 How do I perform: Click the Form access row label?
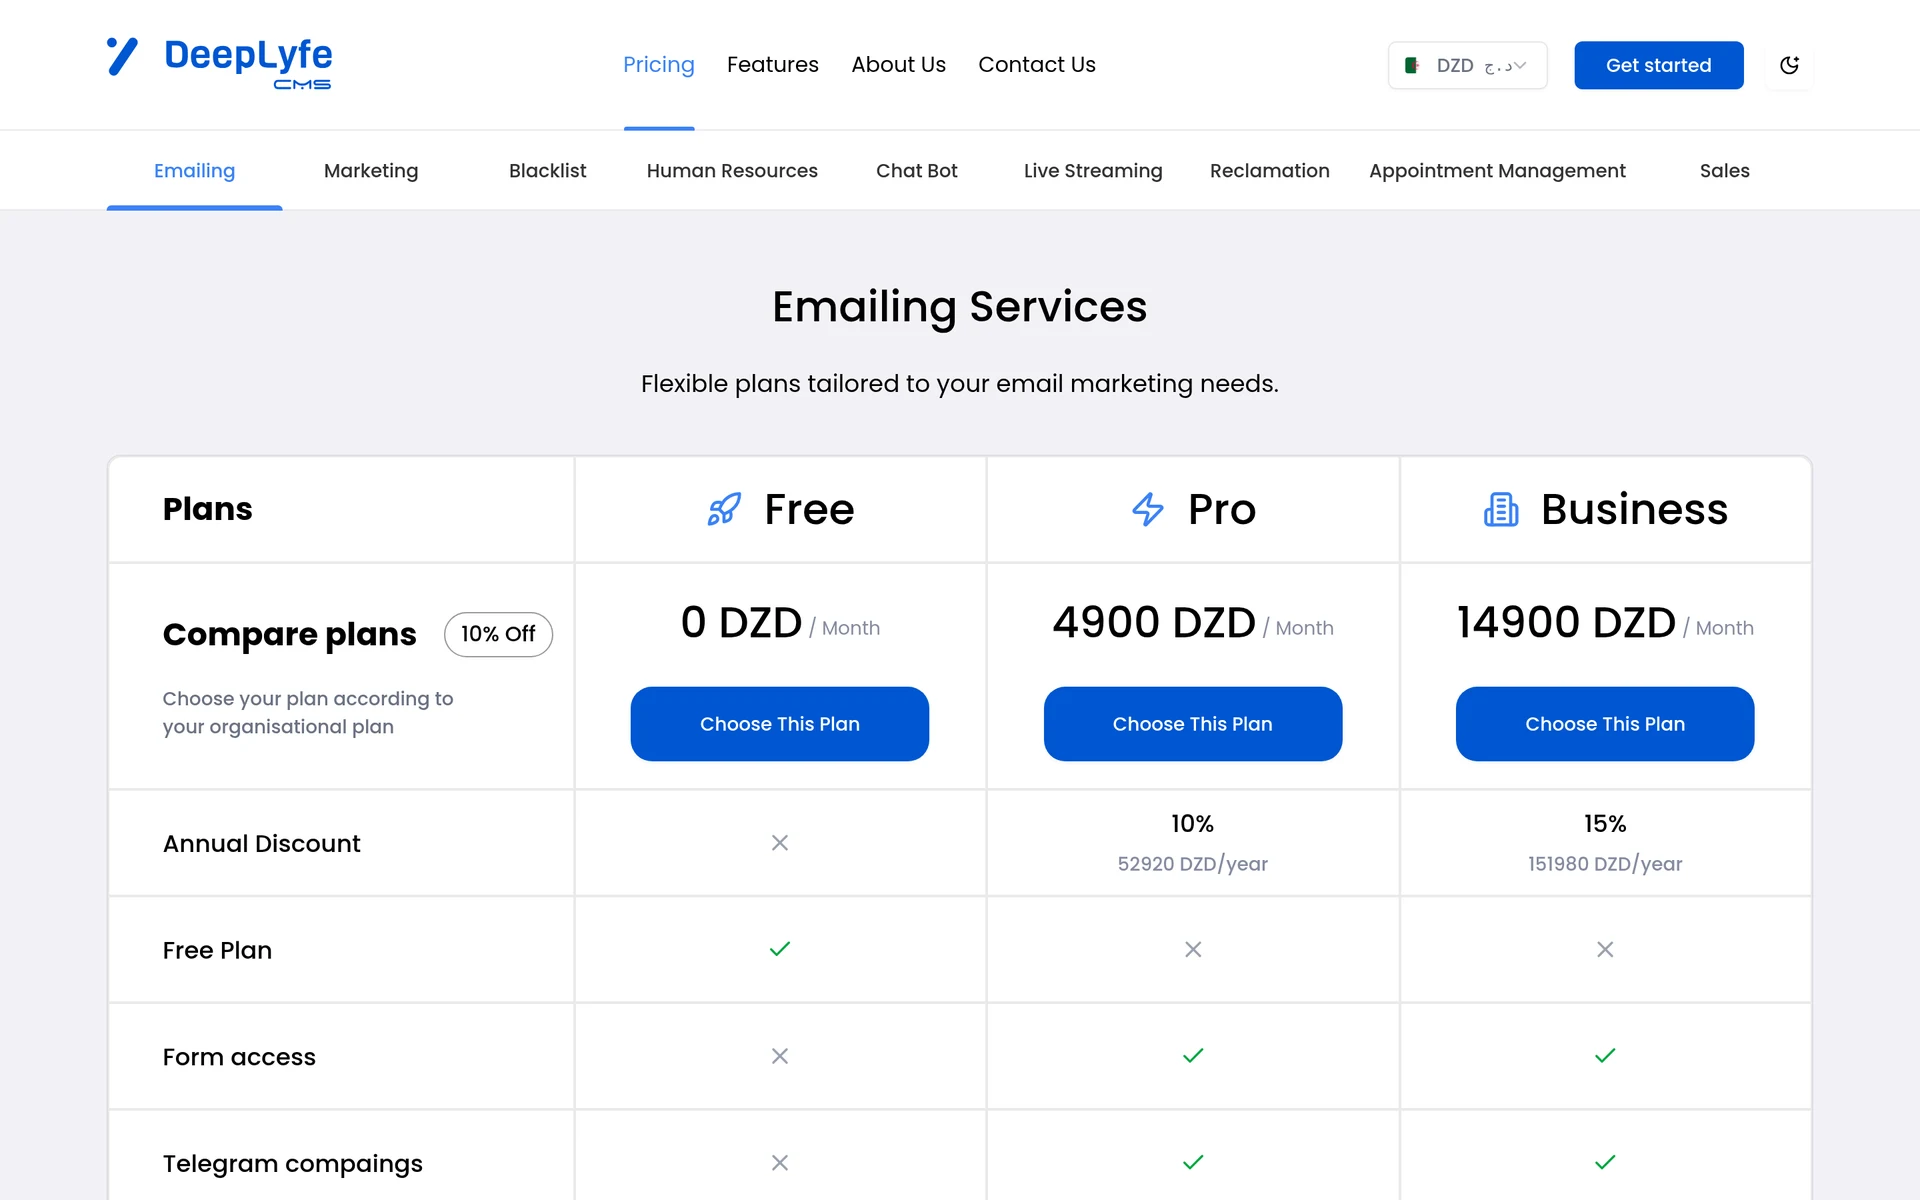coord(239,1057)
